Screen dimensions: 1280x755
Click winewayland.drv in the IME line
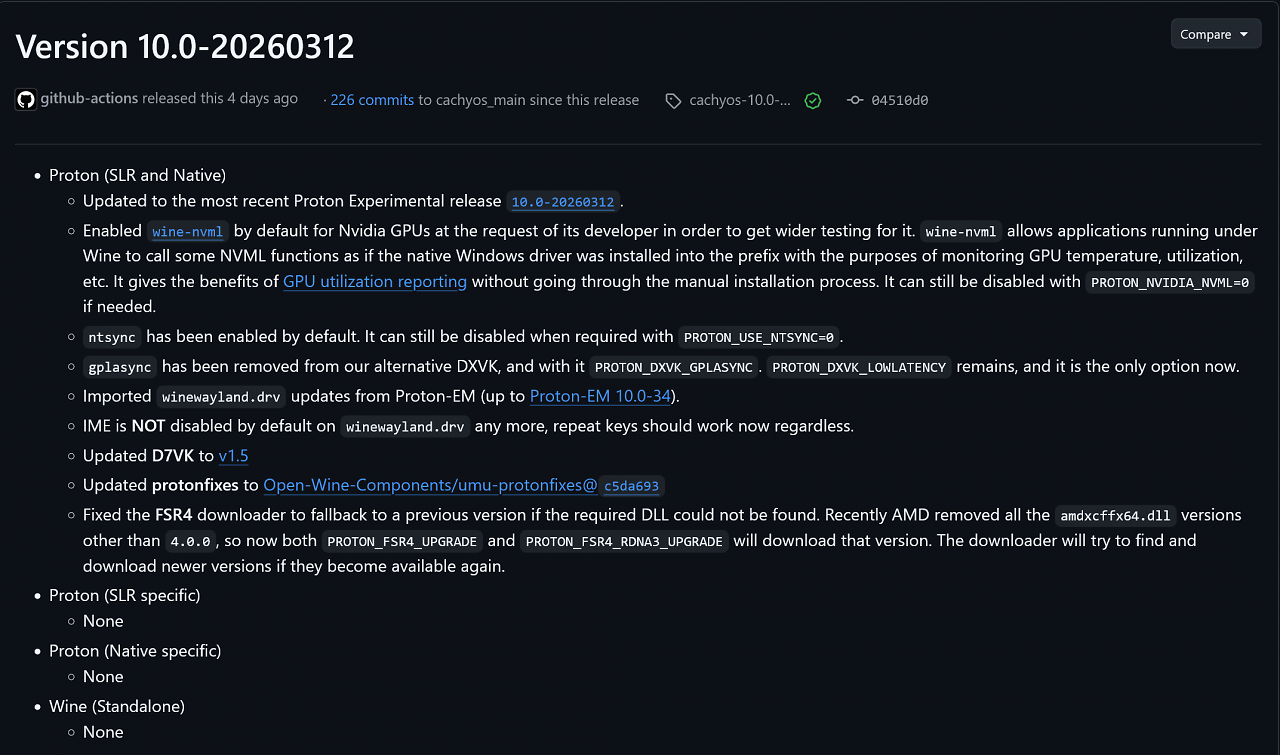405,427
